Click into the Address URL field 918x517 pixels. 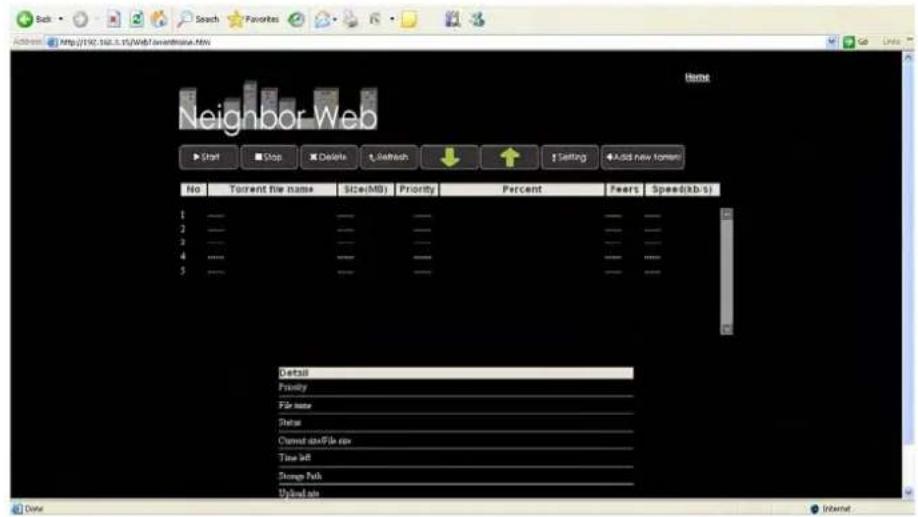436,42
